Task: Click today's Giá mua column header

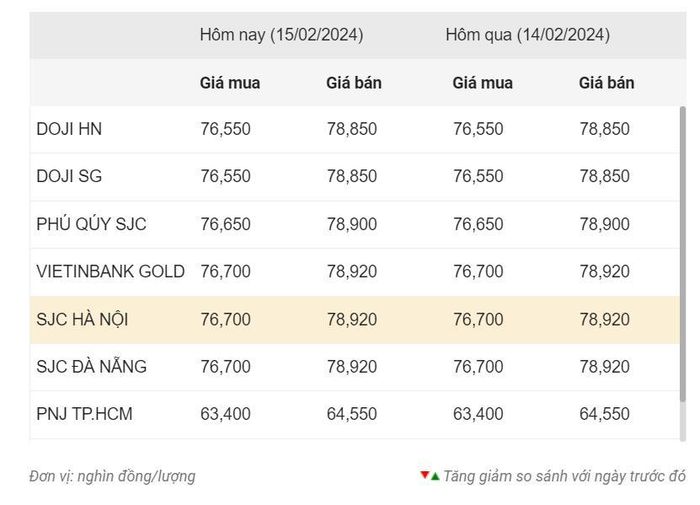Action: [x=230, y=83]
